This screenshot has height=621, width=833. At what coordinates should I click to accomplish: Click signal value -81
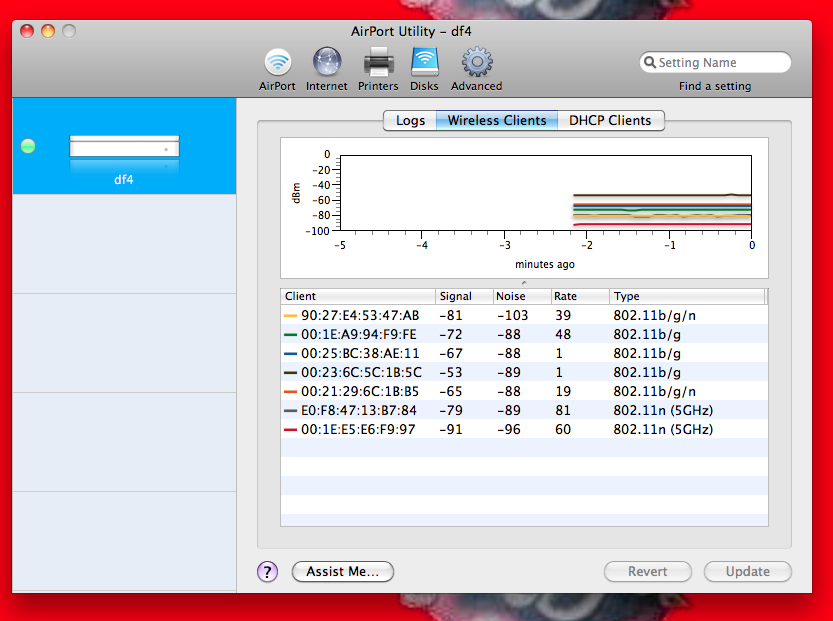coord(451,316)
